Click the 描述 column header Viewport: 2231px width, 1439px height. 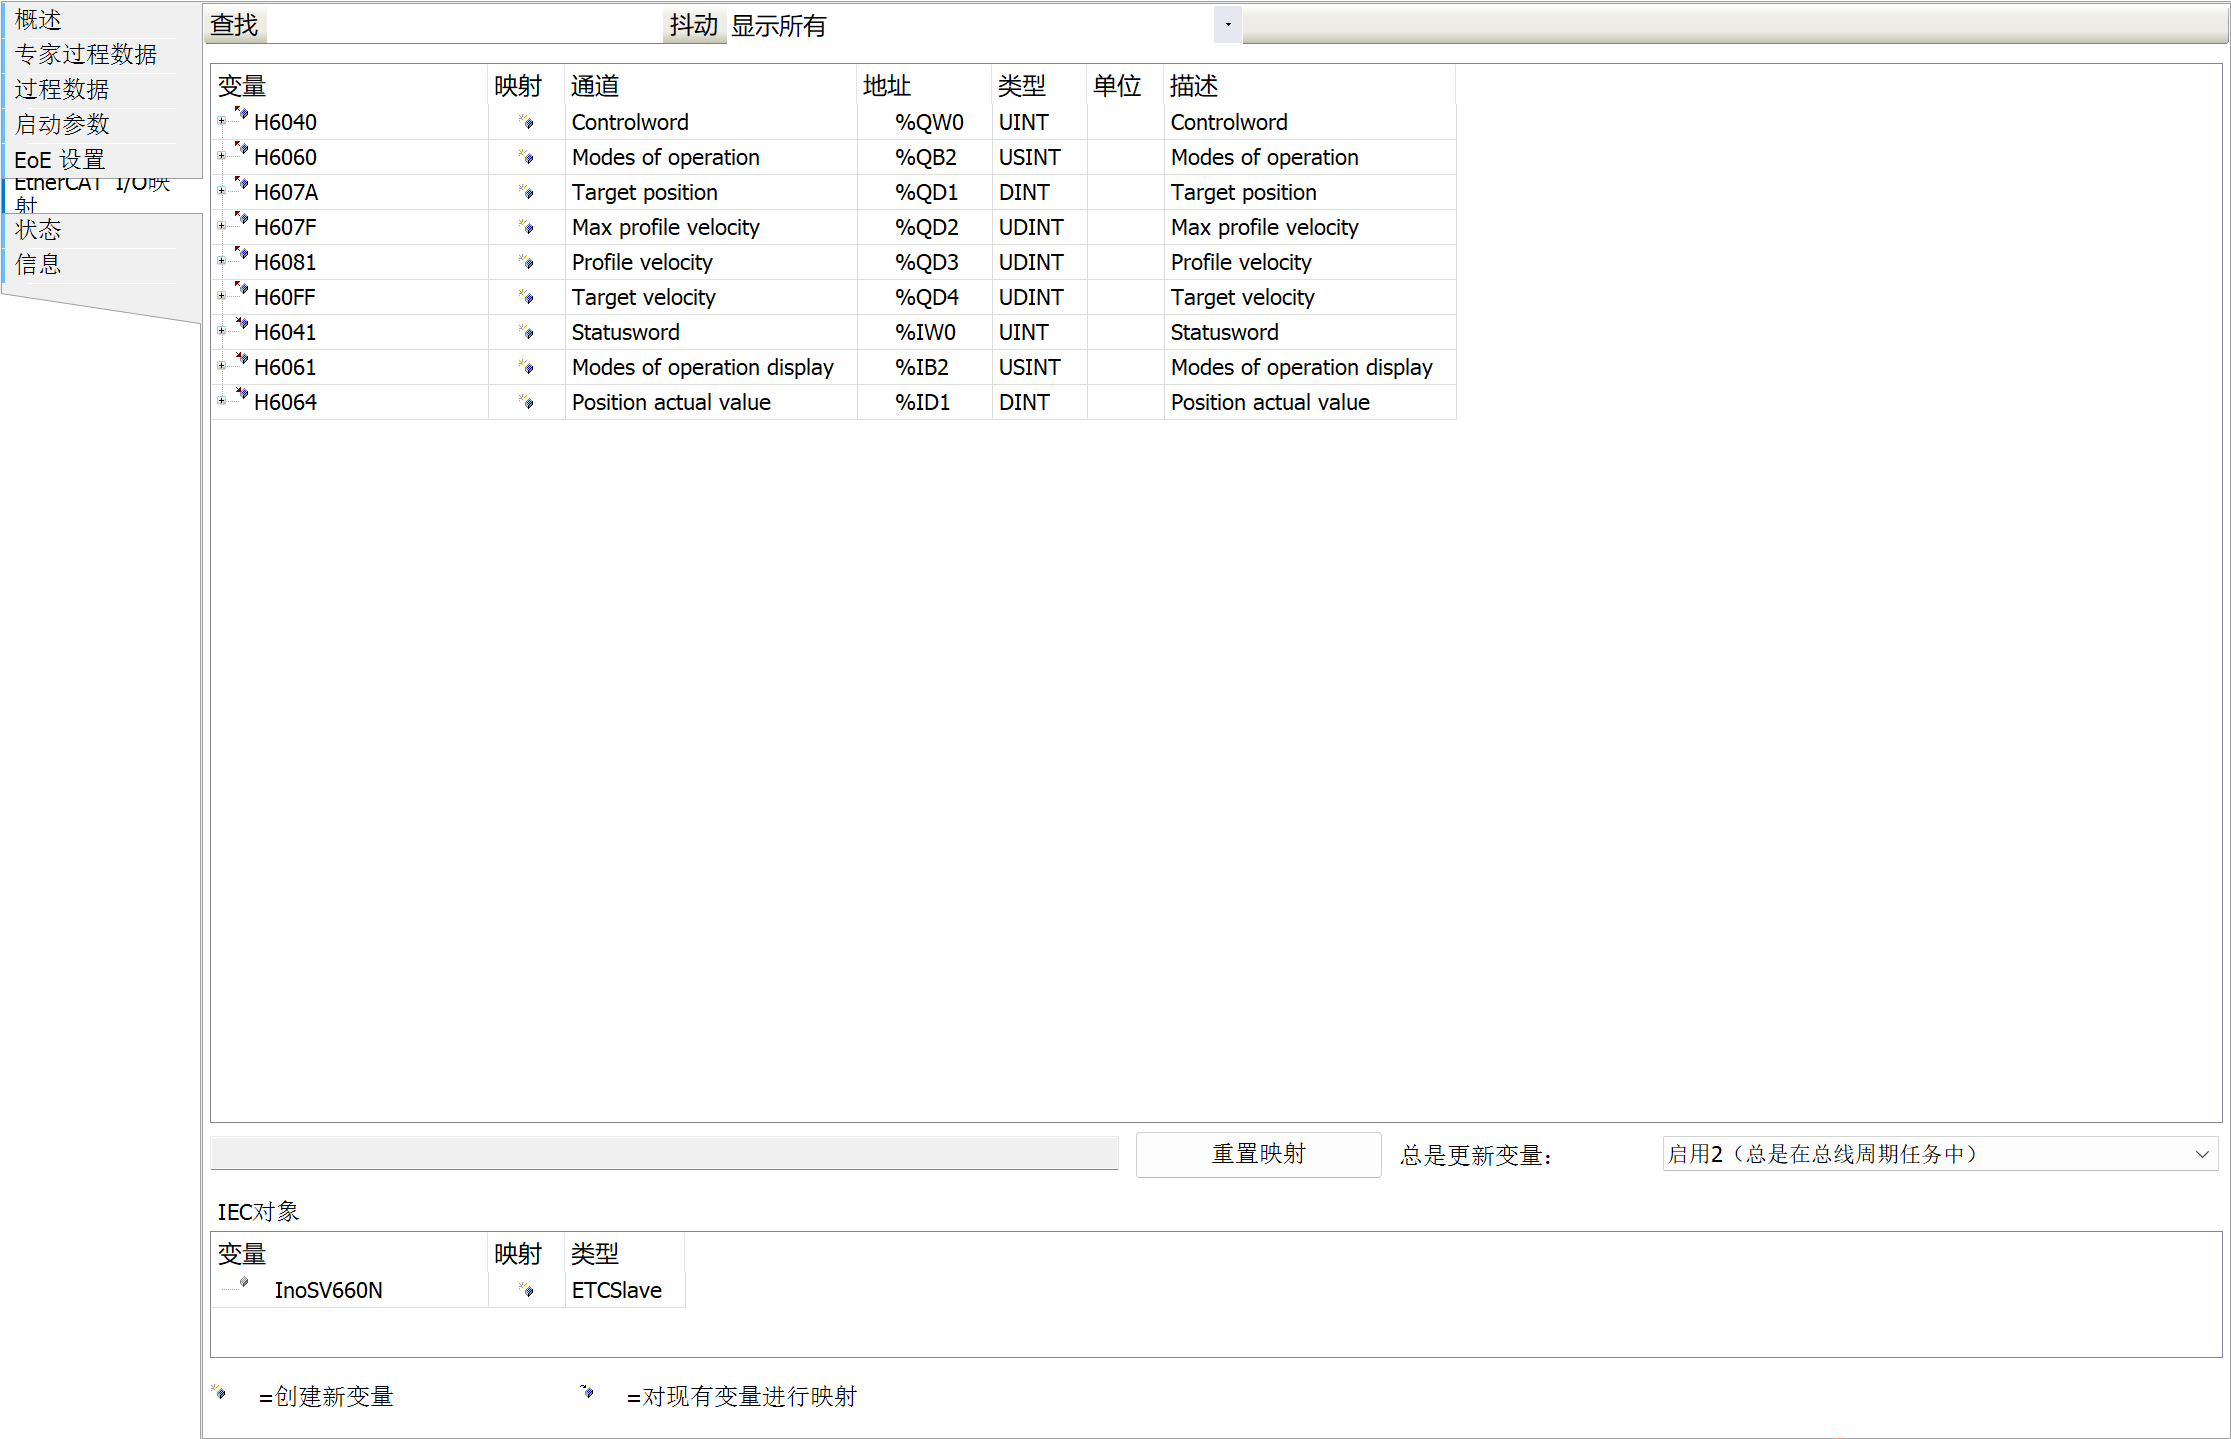pyautogui.click(x=1309, y=86)
